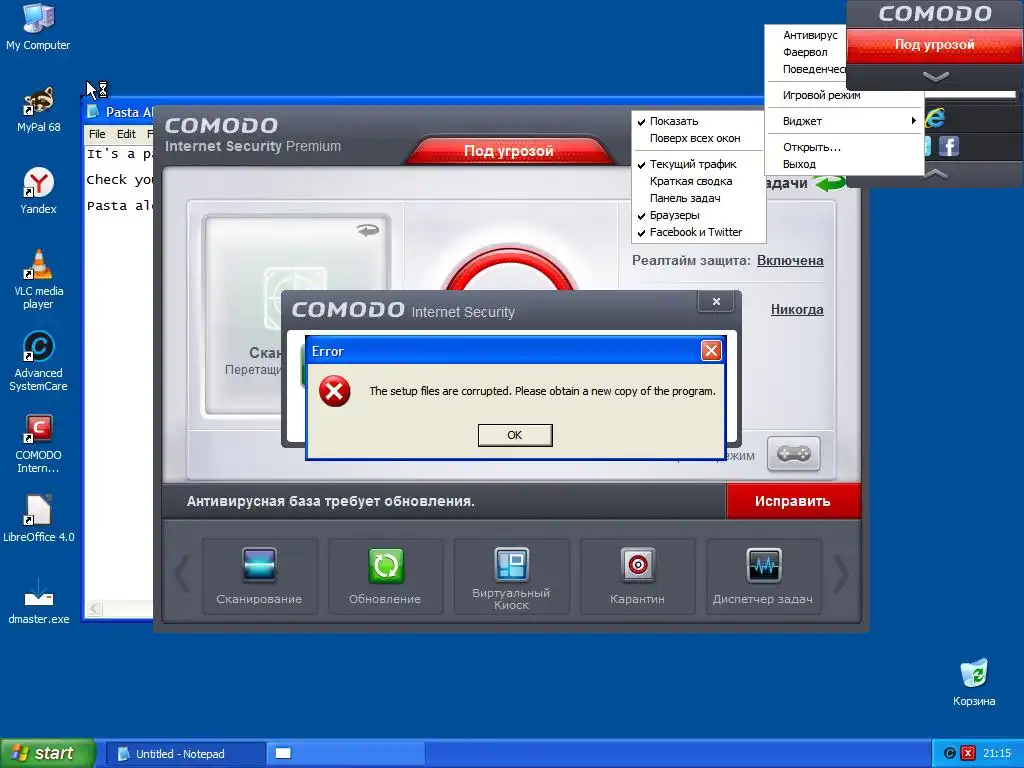Expand the Comodo widget down chevron
1024x768 pixels.
click(935, 77)
